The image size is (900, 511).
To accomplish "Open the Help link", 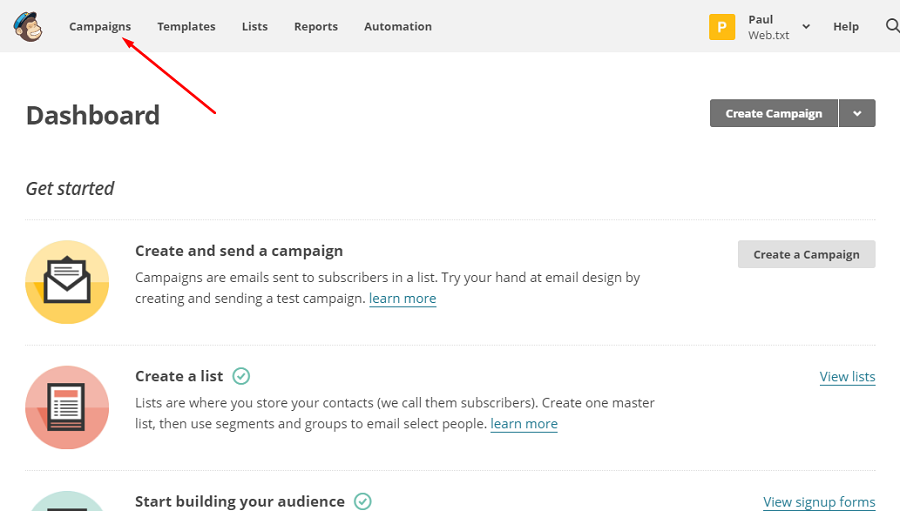I will [x=846, y=27].
